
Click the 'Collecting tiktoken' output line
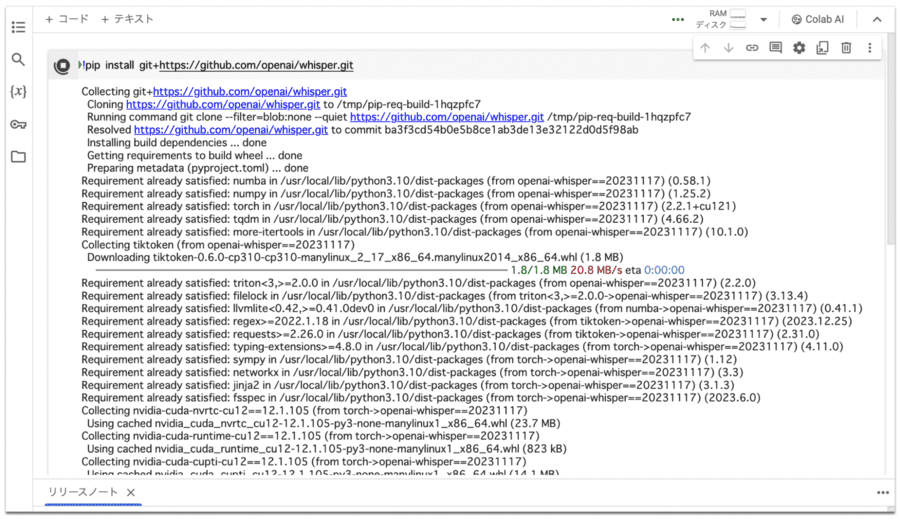218,245
